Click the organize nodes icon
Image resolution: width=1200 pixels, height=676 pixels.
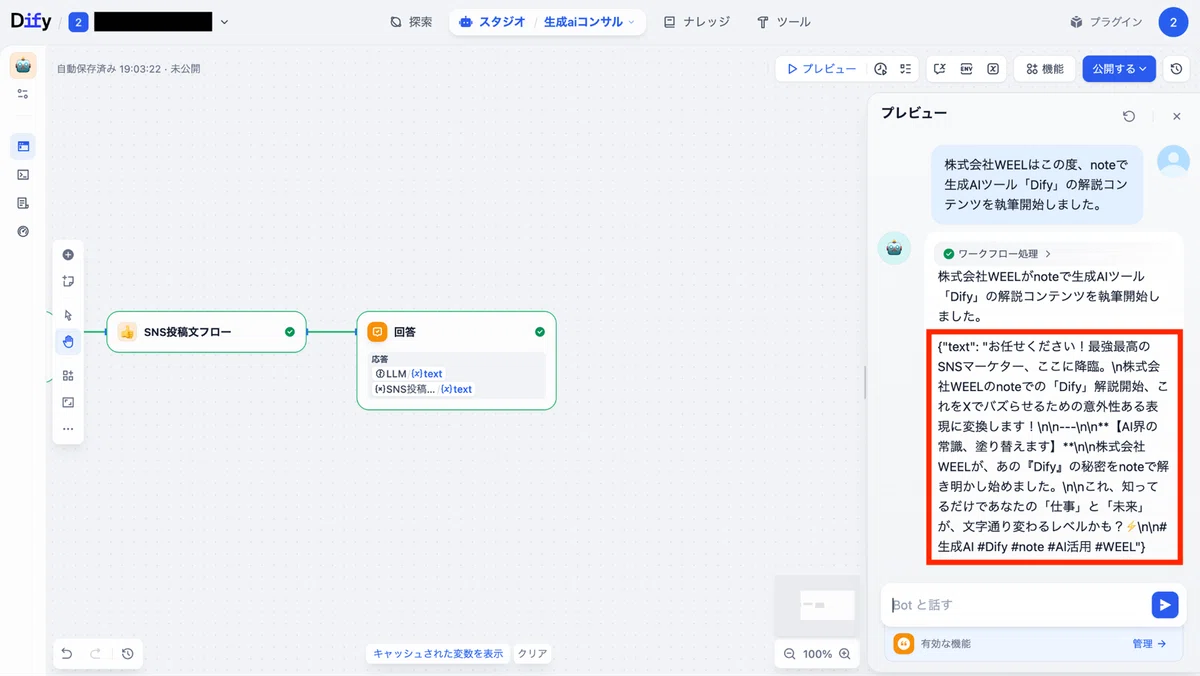tap(68, 376)
